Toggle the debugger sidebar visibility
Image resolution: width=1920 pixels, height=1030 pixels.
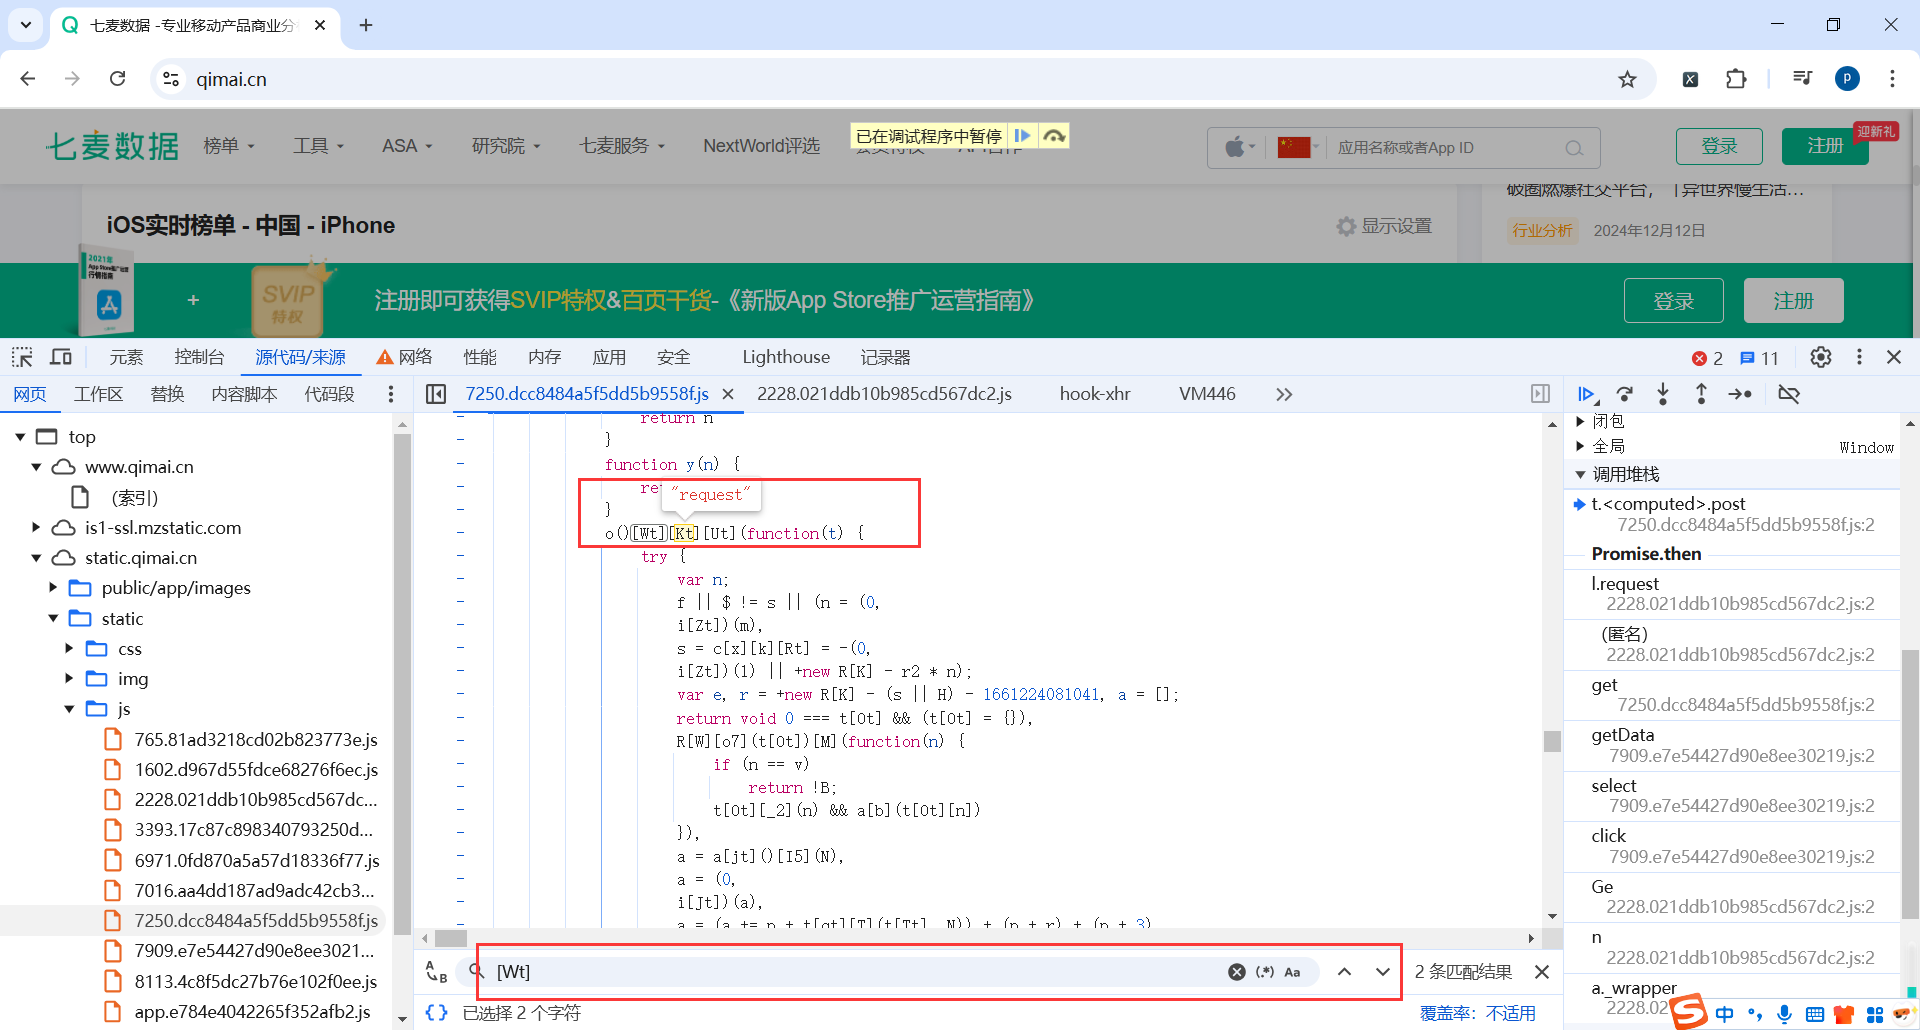[x=1540, y=394]
